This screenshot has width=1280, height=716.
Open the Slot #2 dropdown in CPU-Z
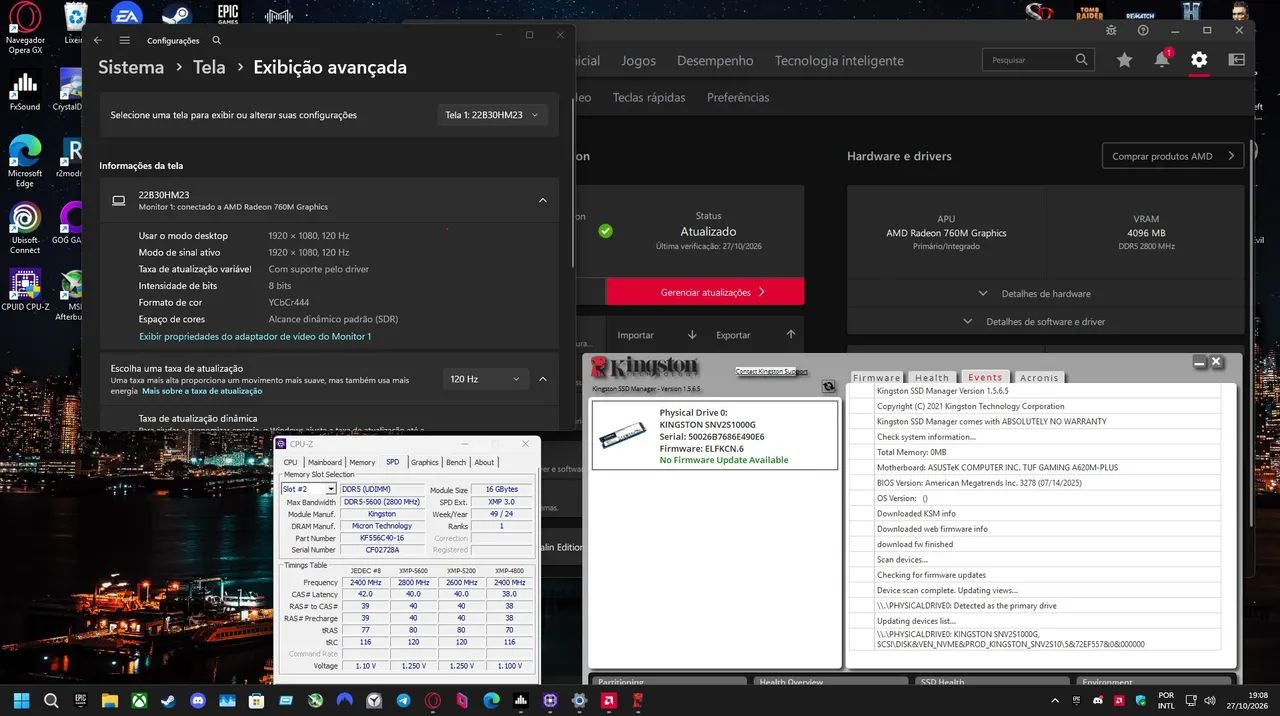coord(308,489)
